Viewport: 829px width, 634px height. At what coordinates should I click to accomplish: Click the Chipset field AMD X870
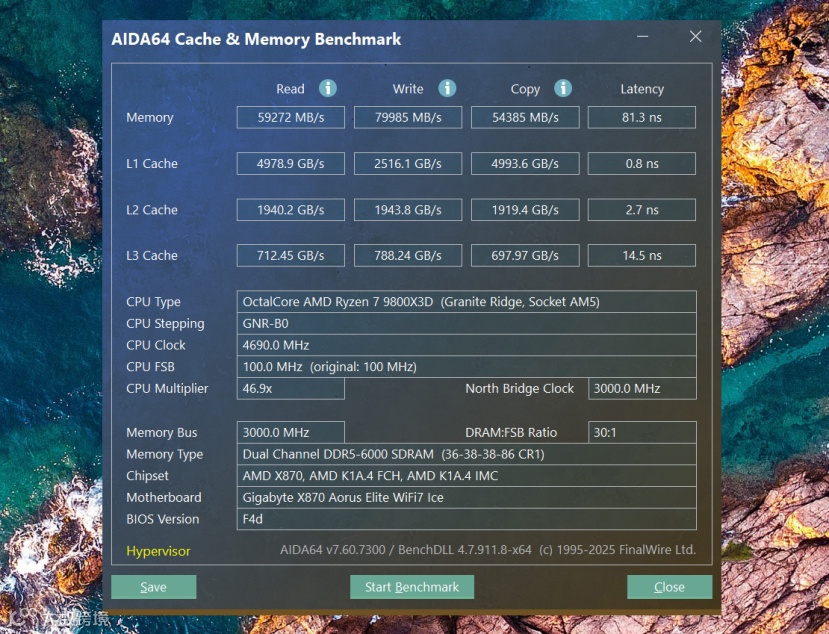pos(466,475)
